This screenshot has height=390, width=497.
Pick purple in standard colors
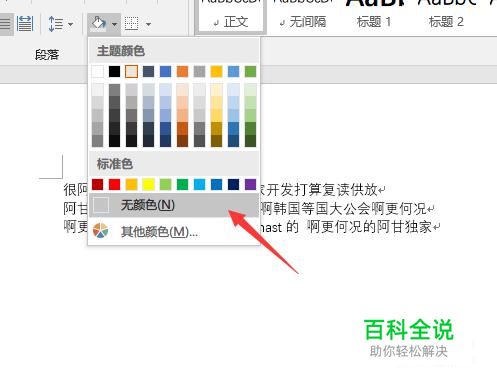(250, 184)
